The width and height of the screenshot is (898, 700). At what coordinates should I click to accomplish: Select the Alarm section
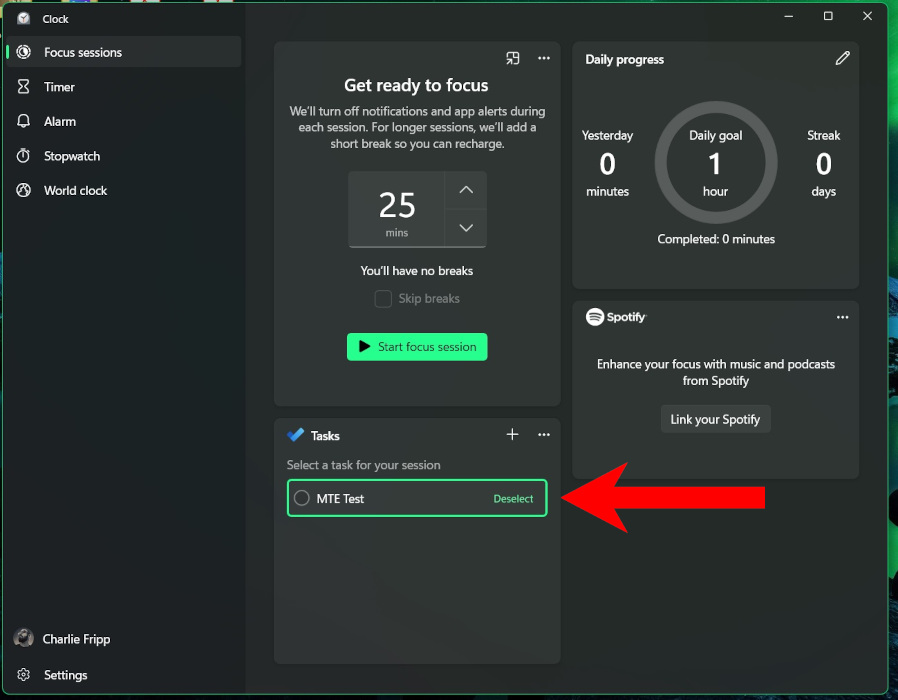click(x=60, y=121)
